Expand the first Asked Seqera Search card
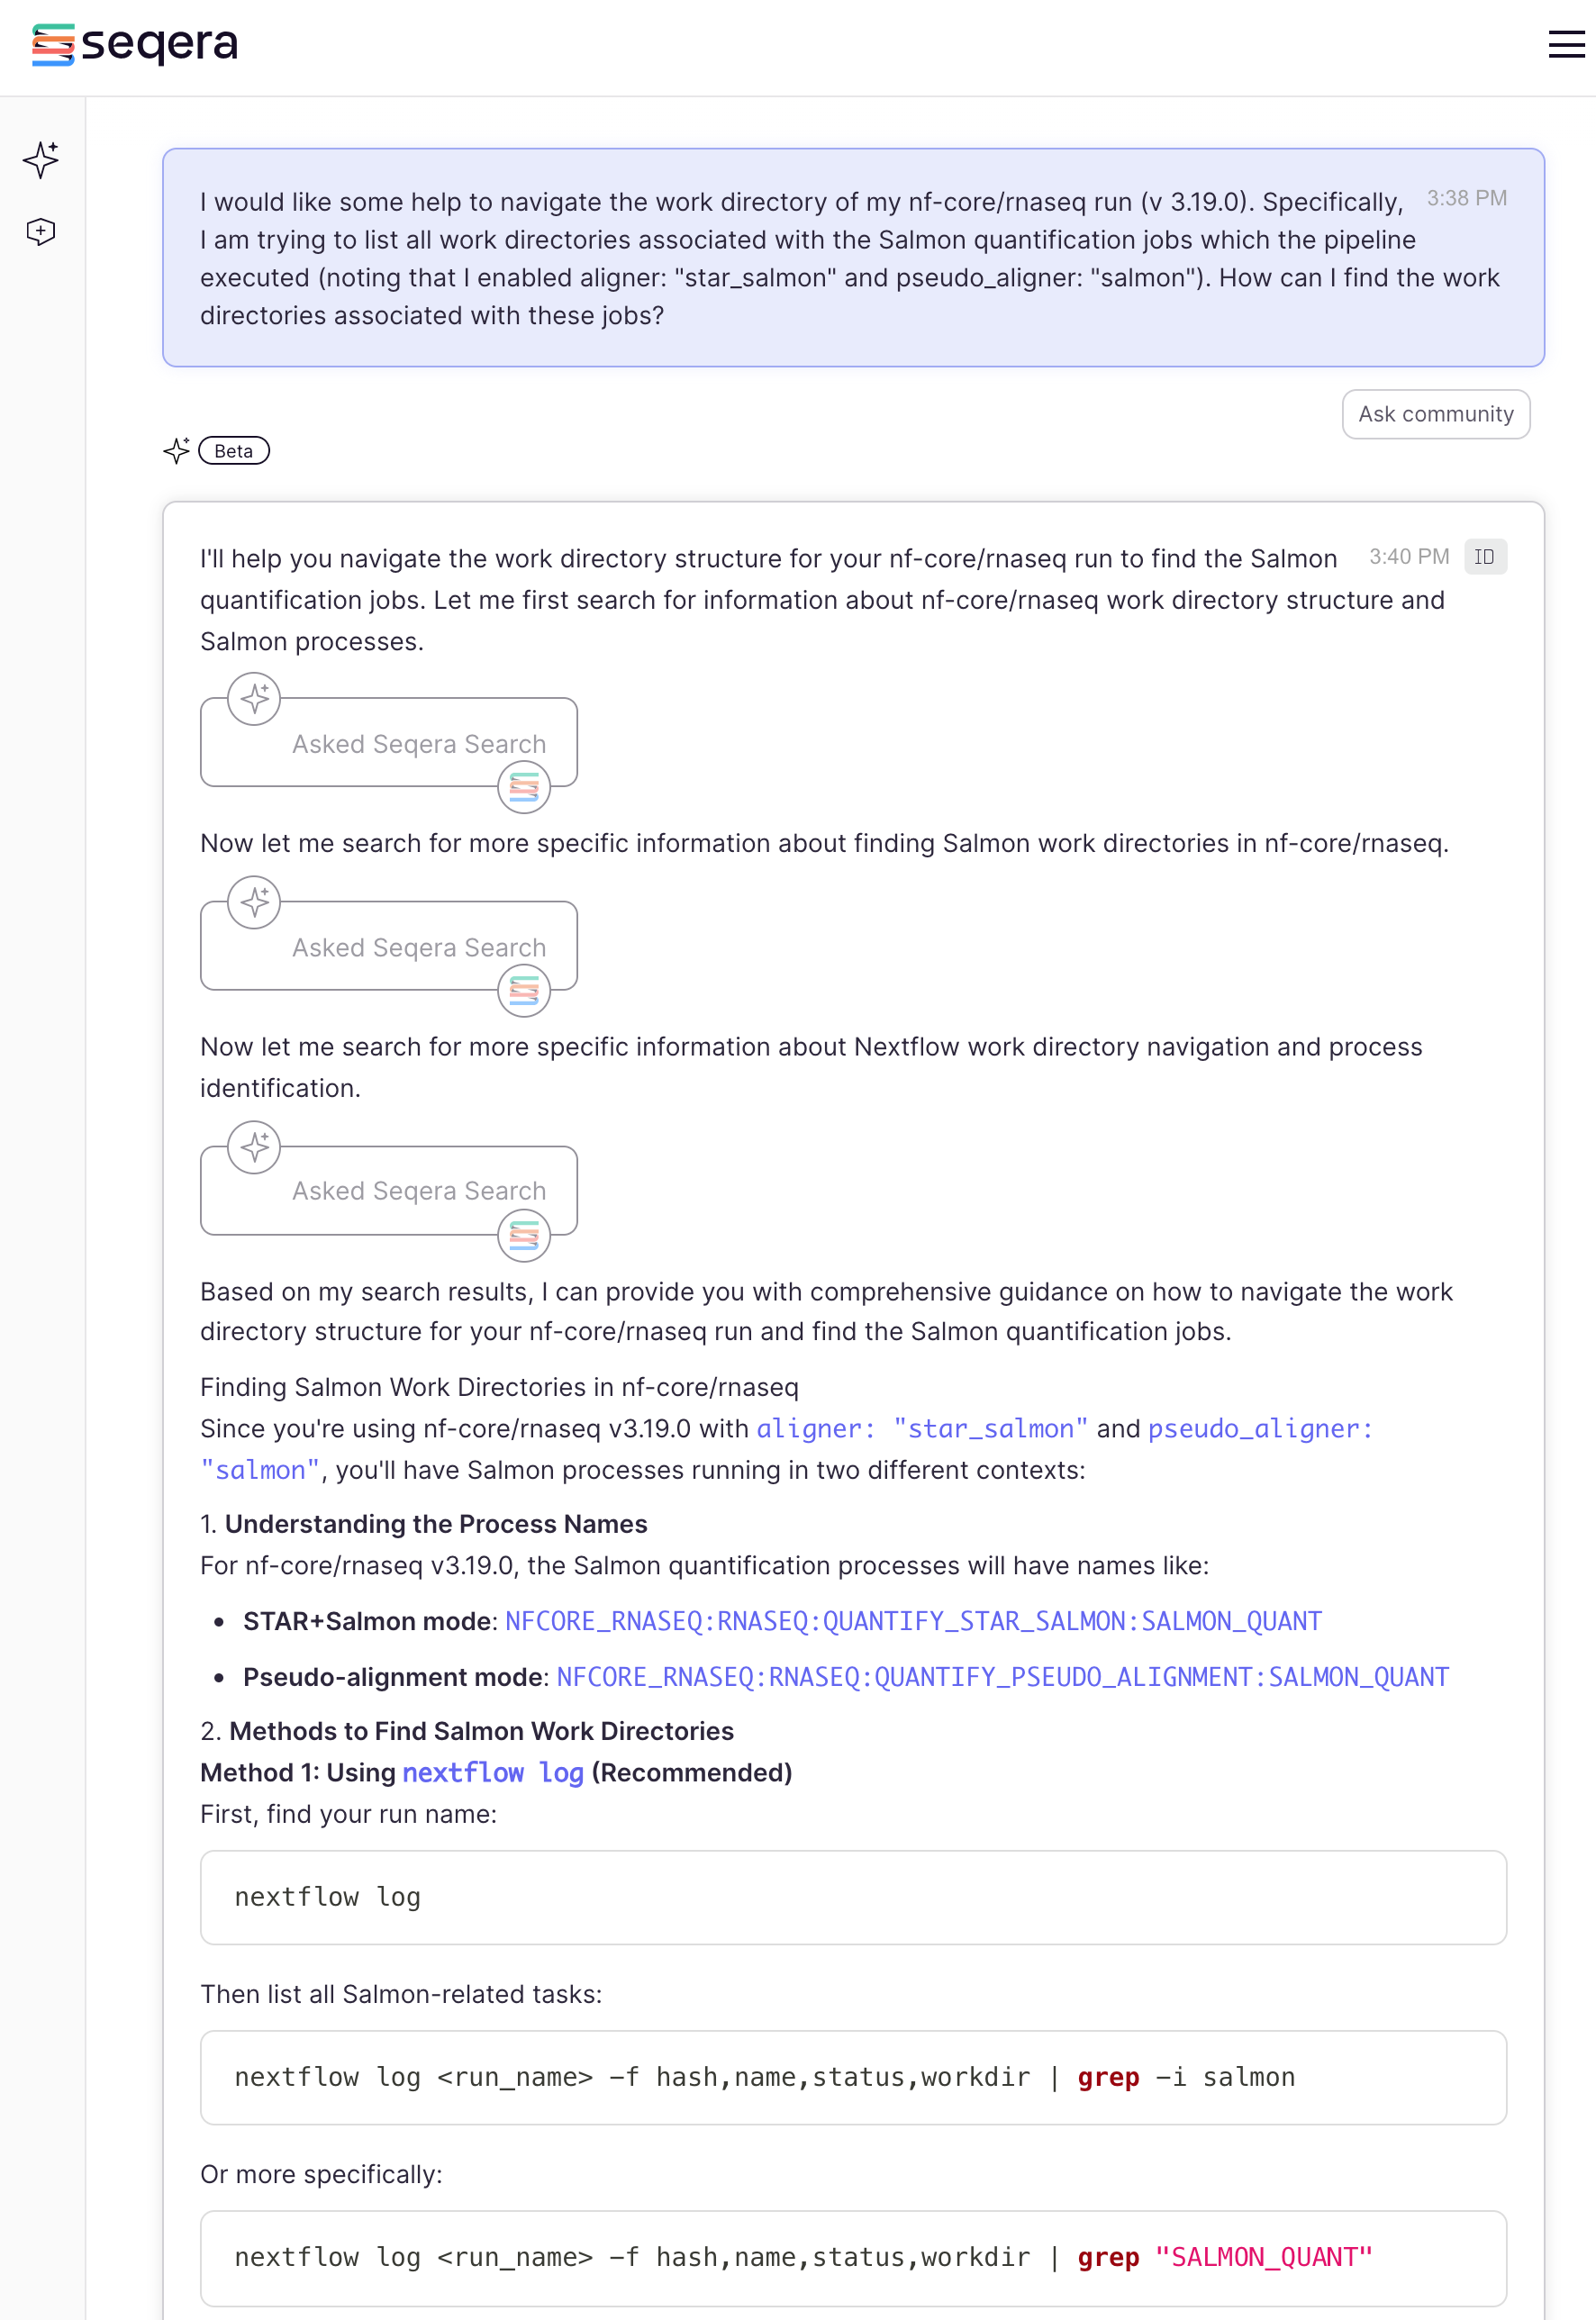The width and height of the screenshot is (1596, 2320). pos(418,744)
